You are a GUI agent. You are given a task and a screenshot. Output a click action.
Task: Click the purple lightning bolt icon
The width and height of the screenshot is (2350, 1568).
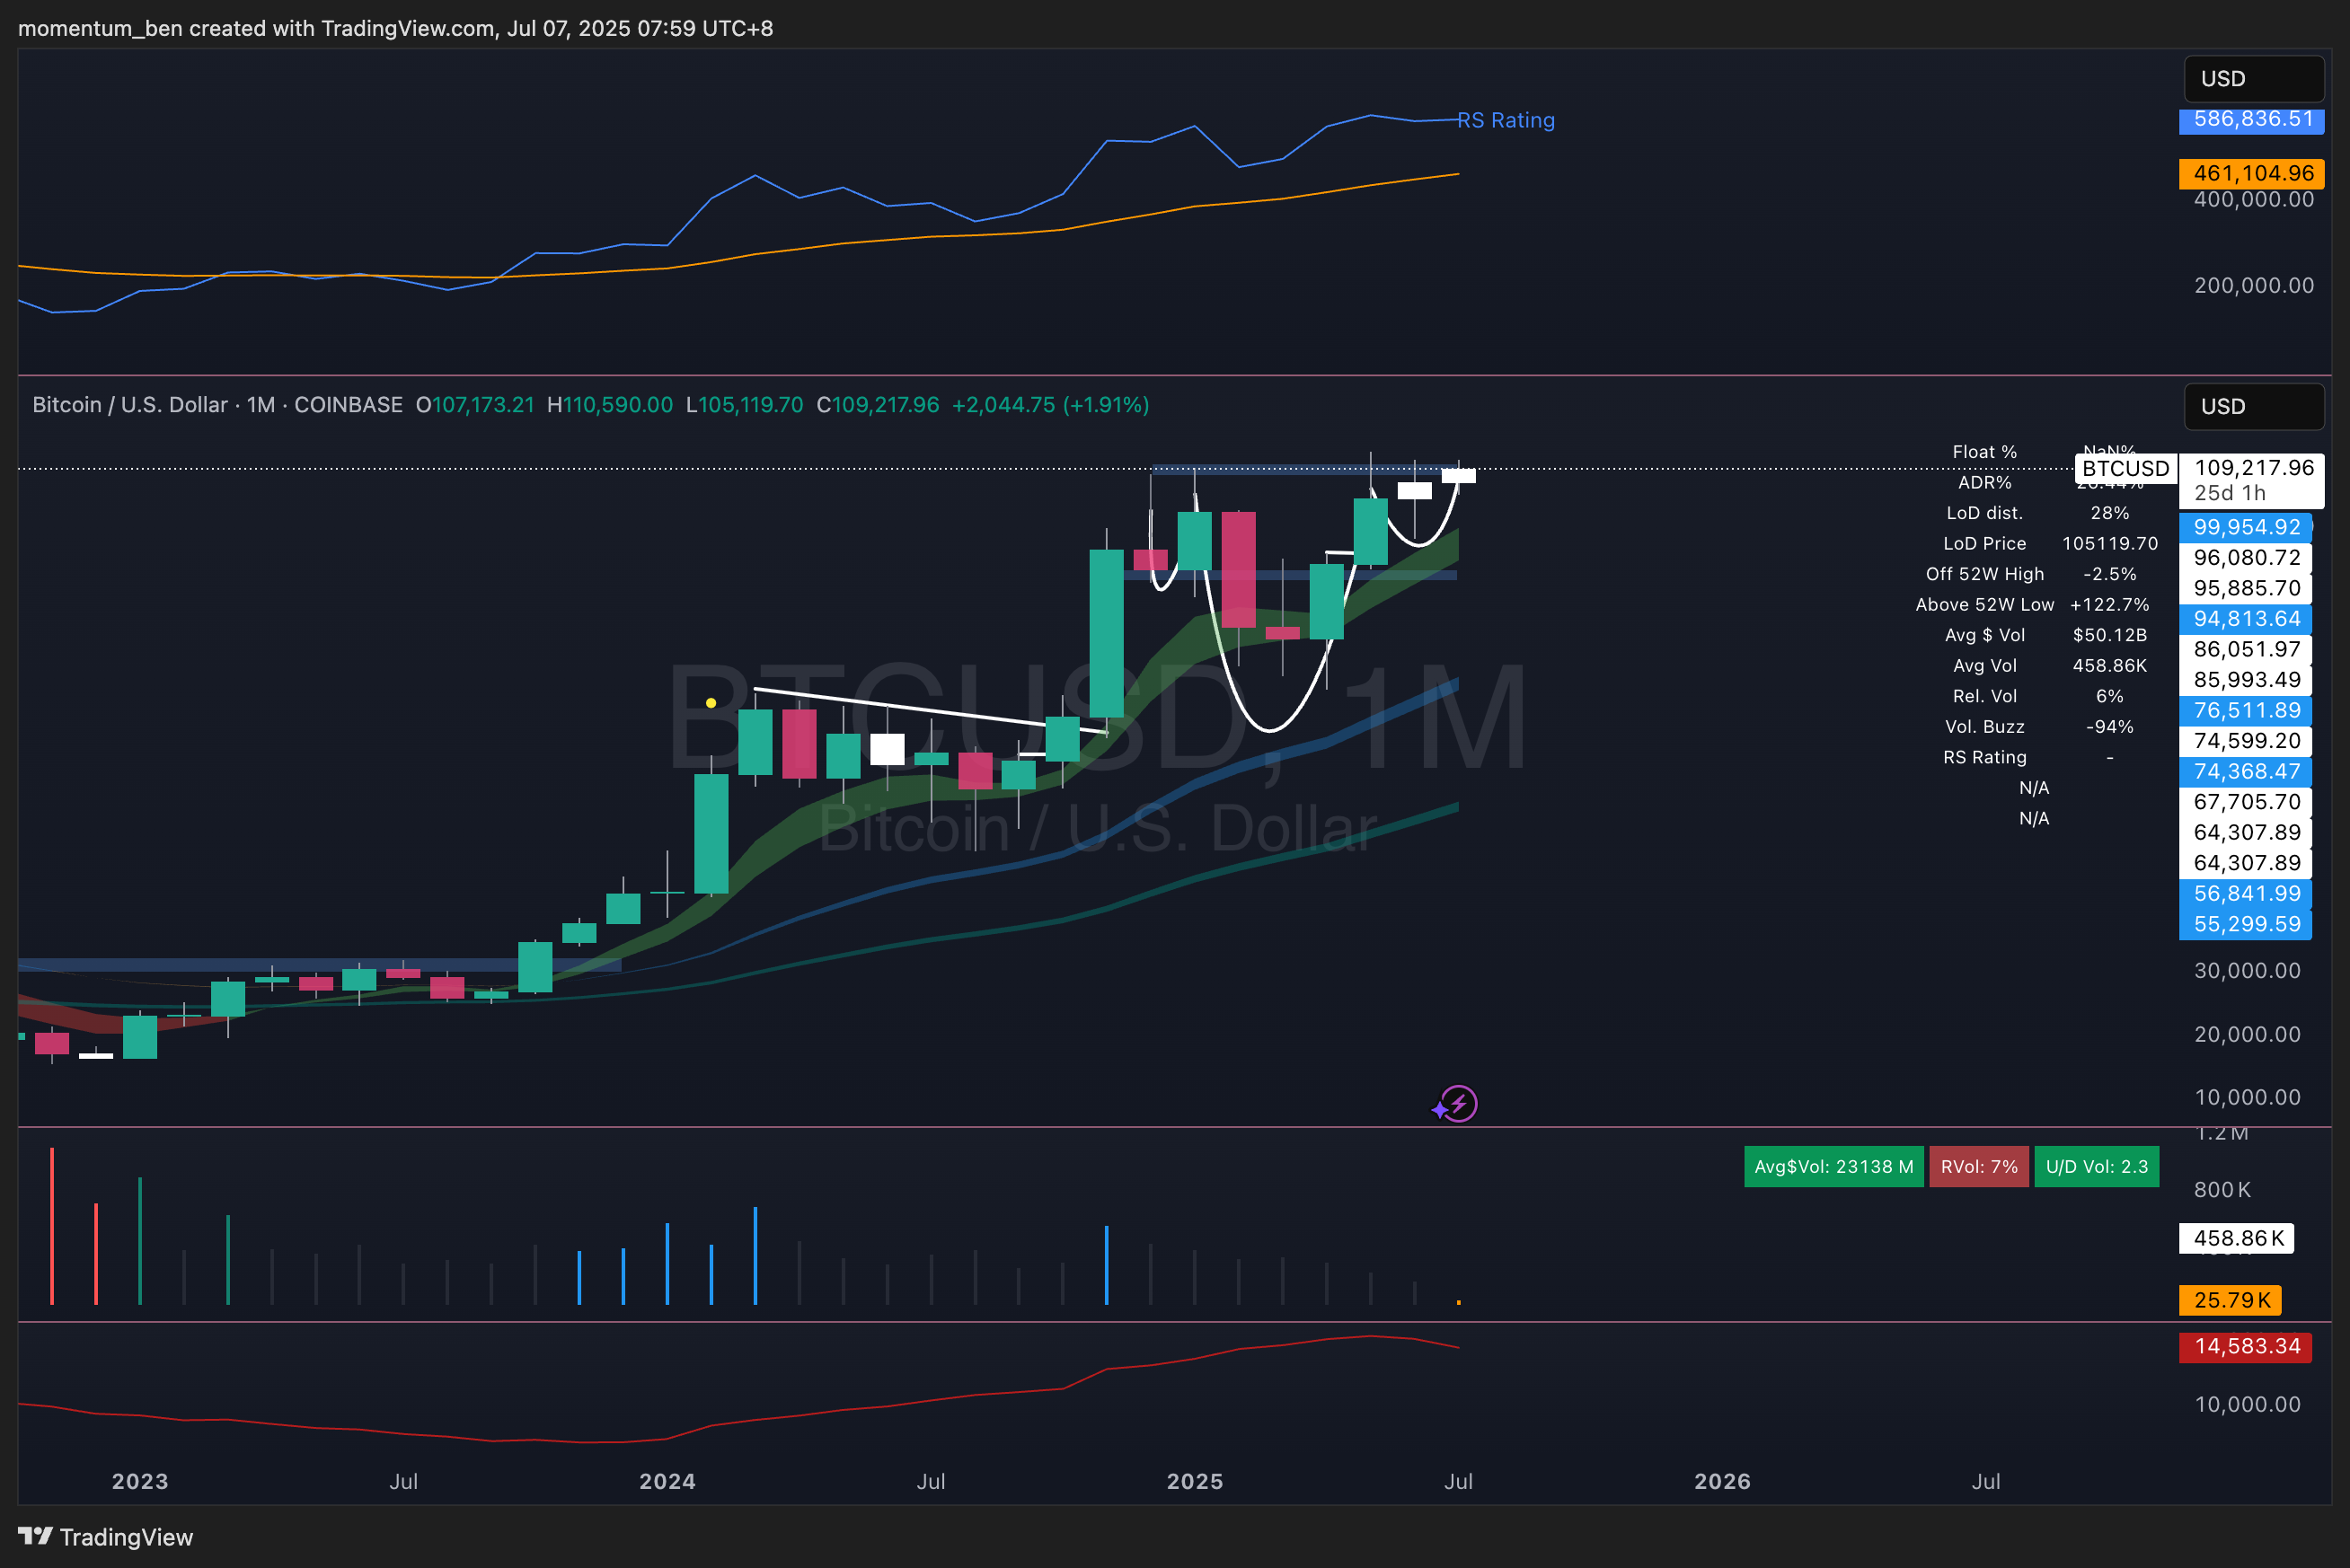(1457, 1104)
